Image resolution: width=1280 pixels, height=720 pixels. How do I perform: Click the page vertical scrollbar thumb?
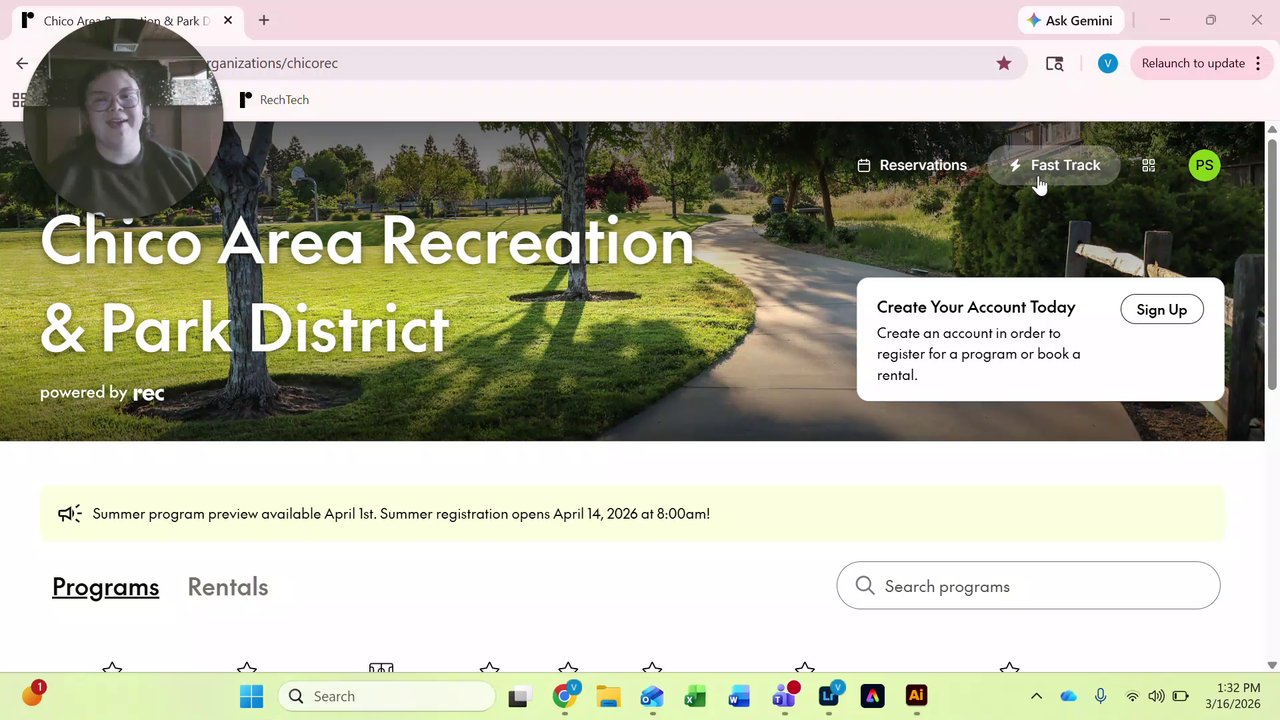pos(1272,264)
